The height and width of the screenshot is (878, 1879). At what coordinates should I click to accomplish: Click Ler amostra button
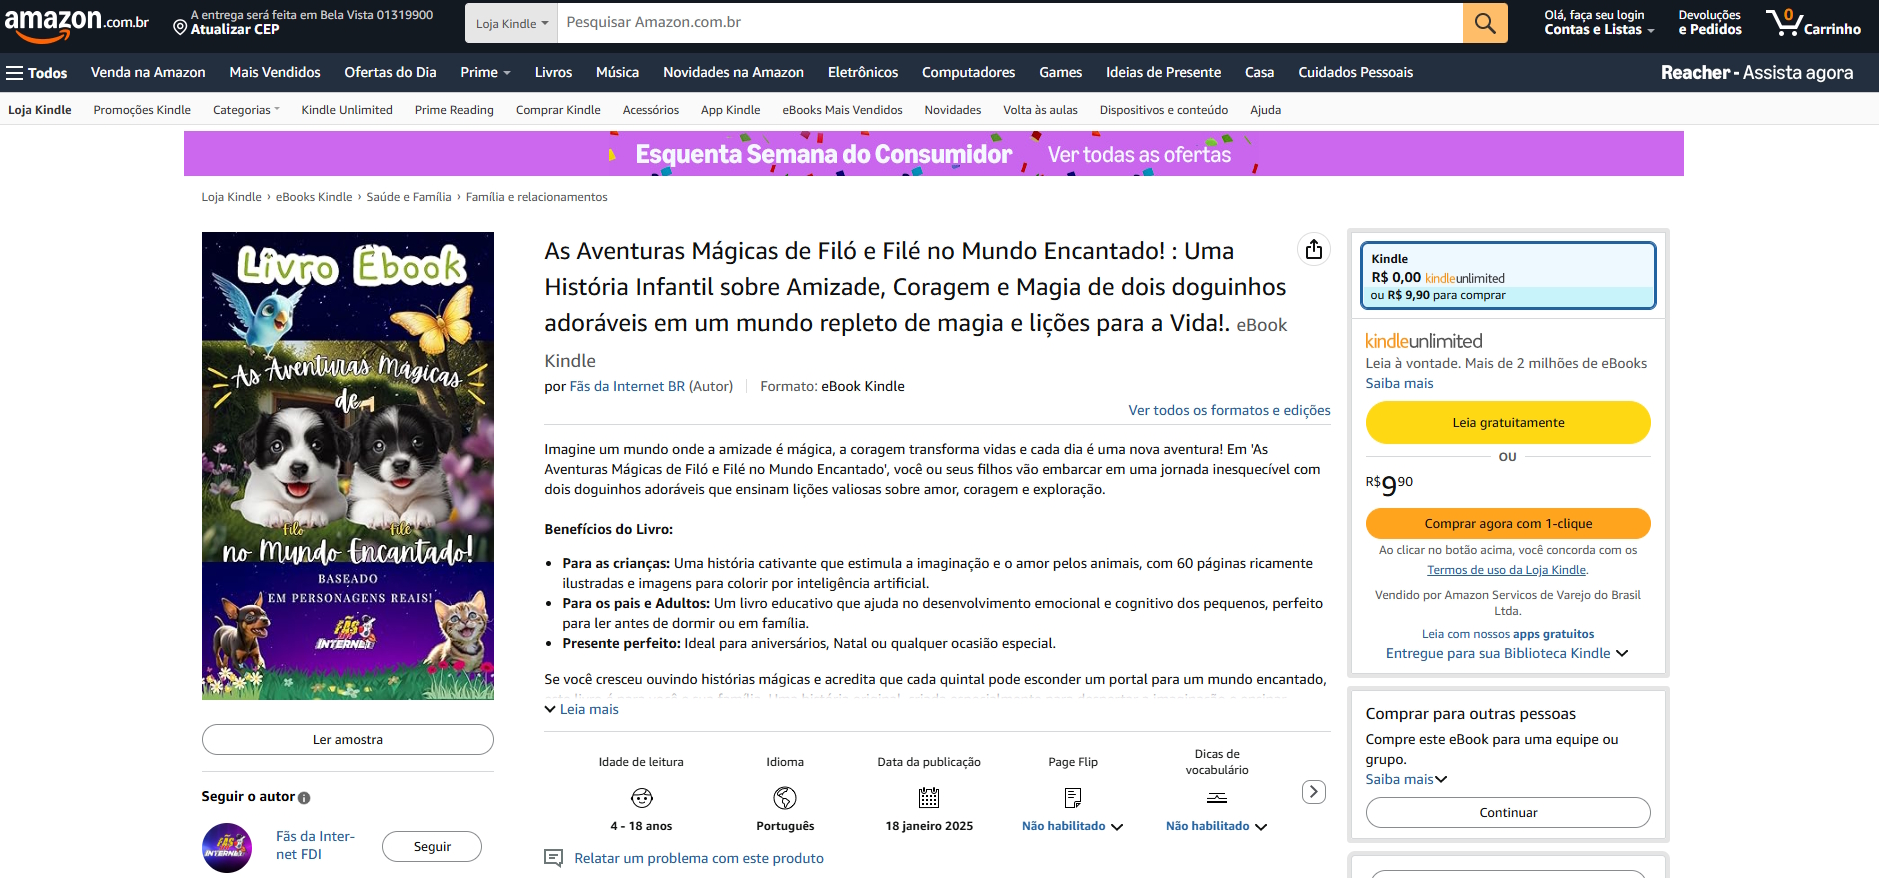pos(348,740)
